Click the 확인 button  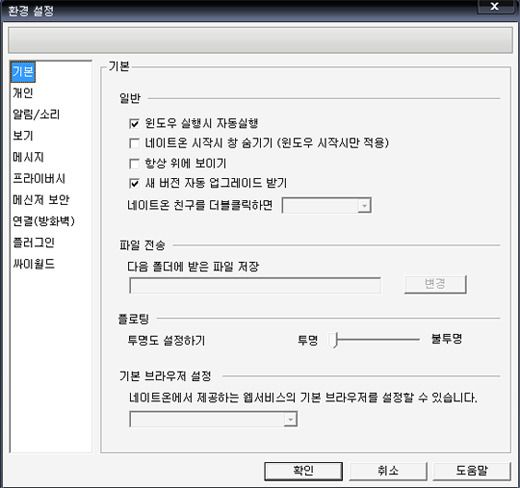point(303,471)
